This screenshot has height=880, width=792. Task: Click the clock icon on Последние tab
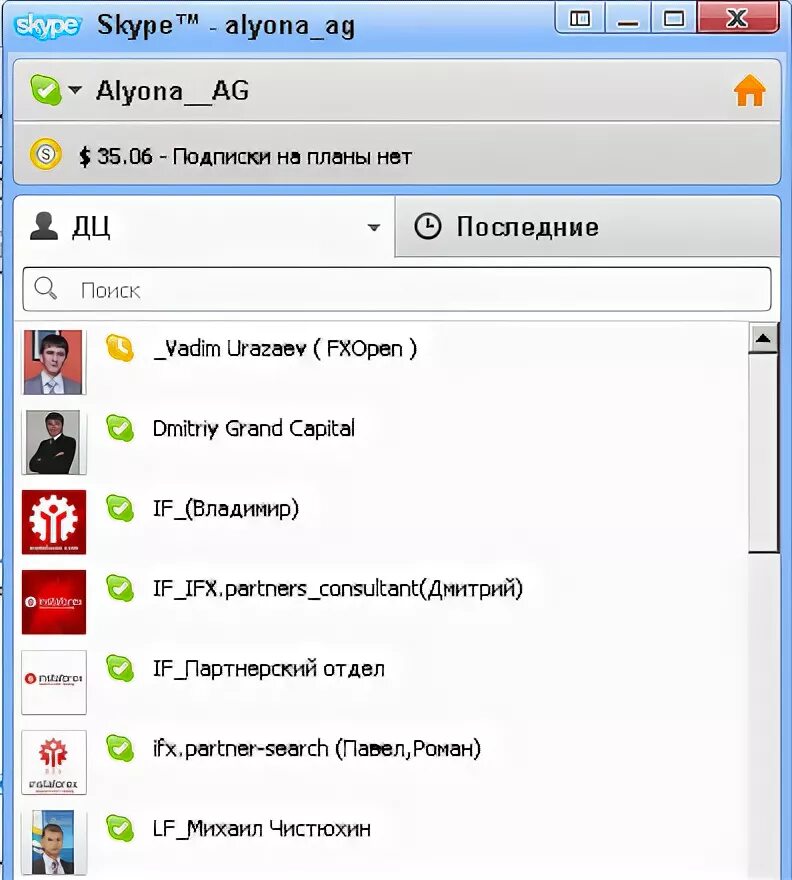pos(428,226)
